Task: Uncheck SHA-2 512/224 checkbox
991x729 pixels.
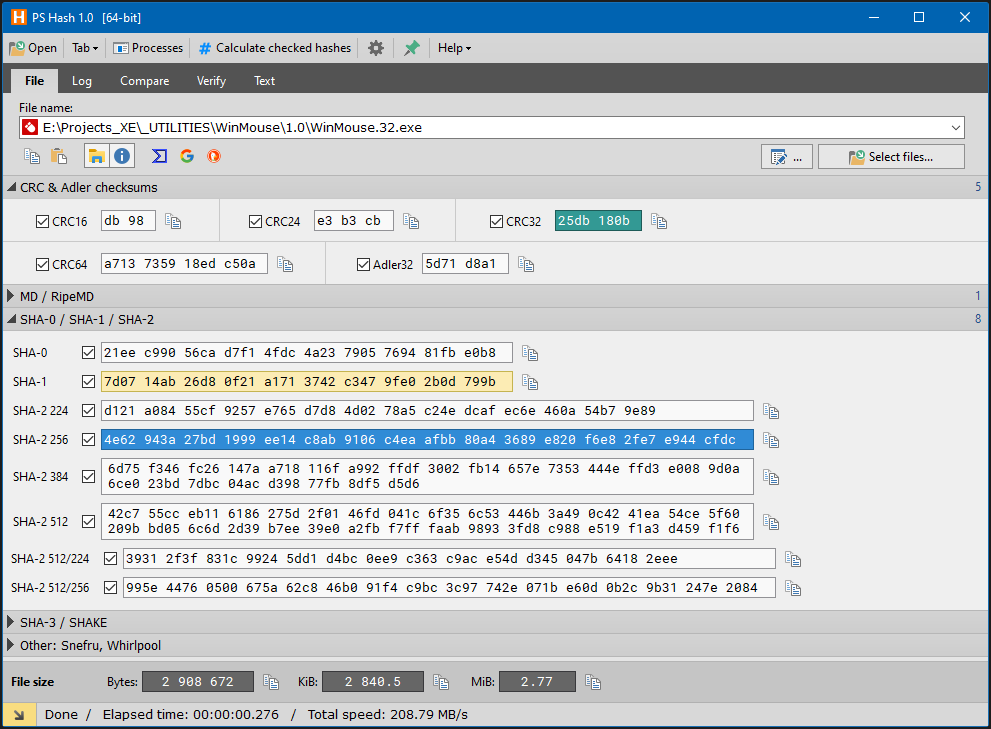Action: (111, 559)
